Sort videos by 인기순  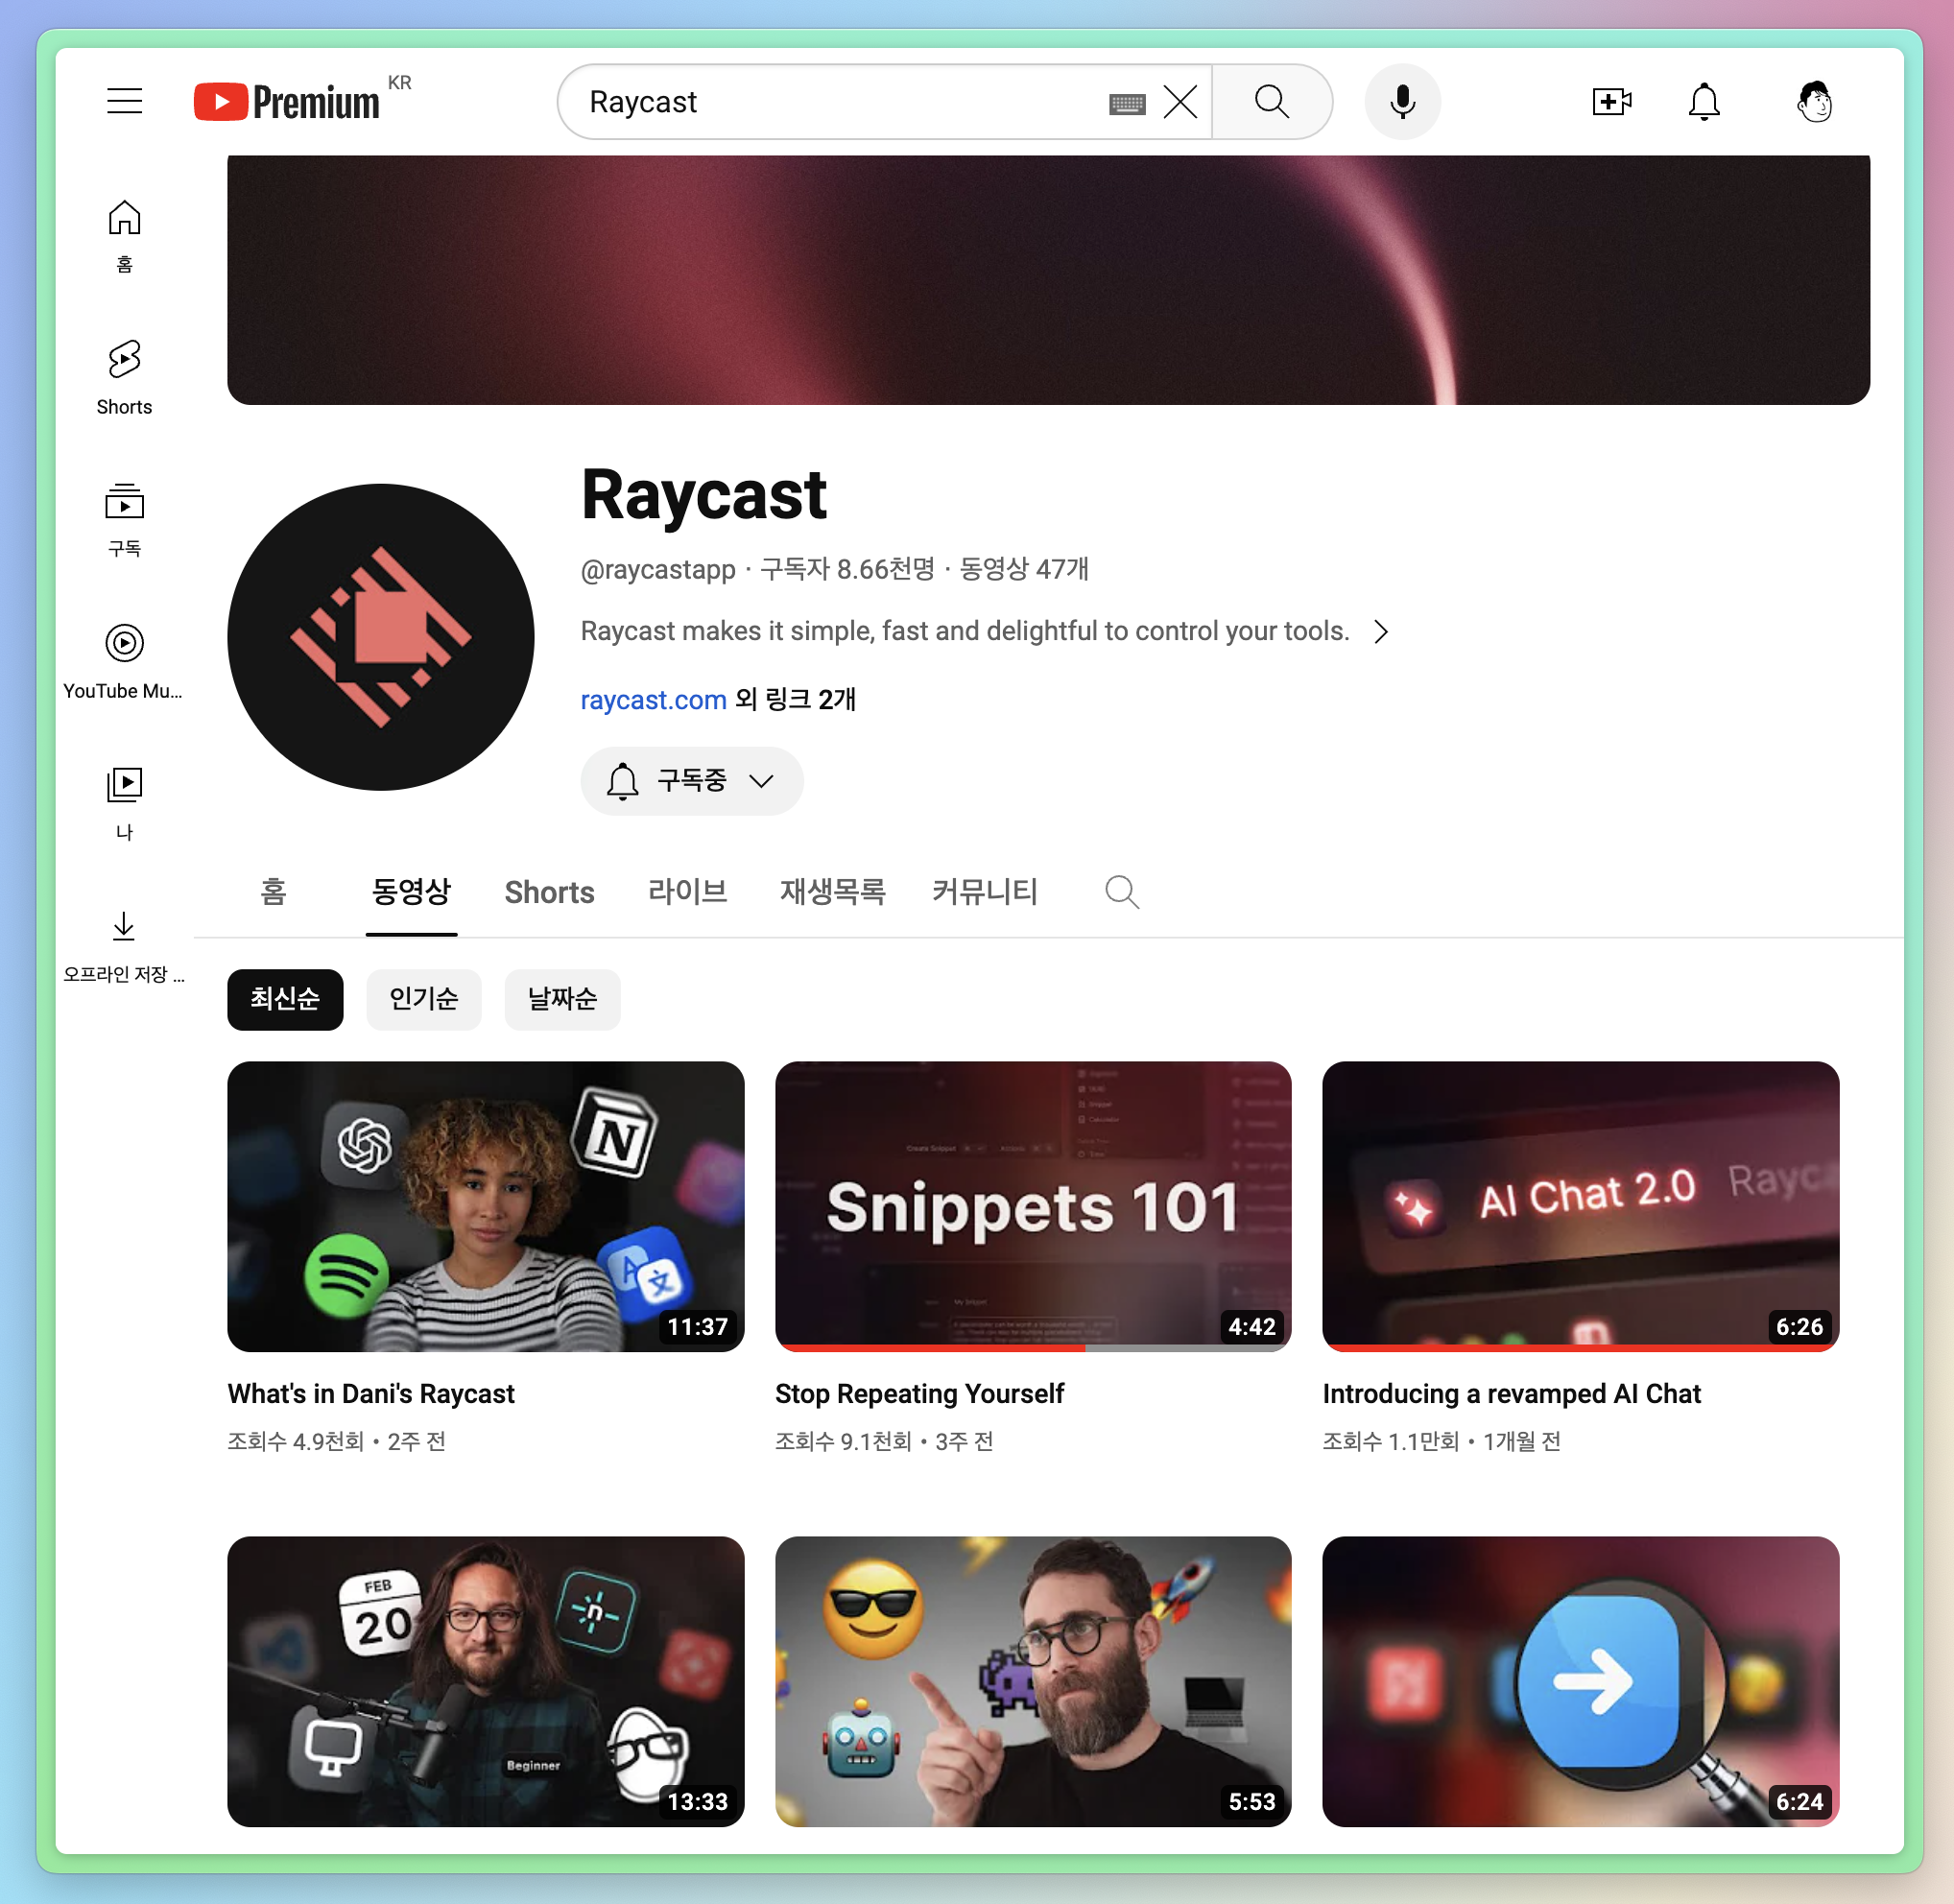click(x=424, y=999)
